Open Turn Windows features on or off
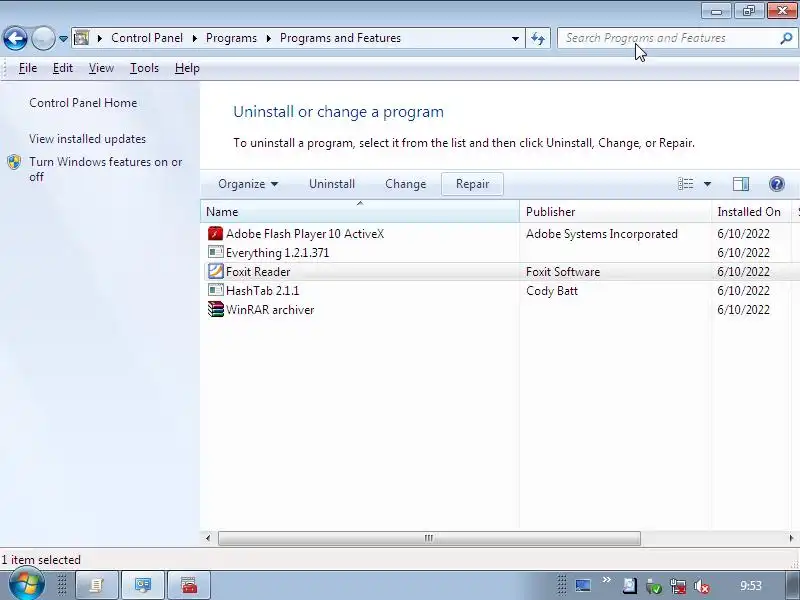The image size is (800, 600). point(105,169)
